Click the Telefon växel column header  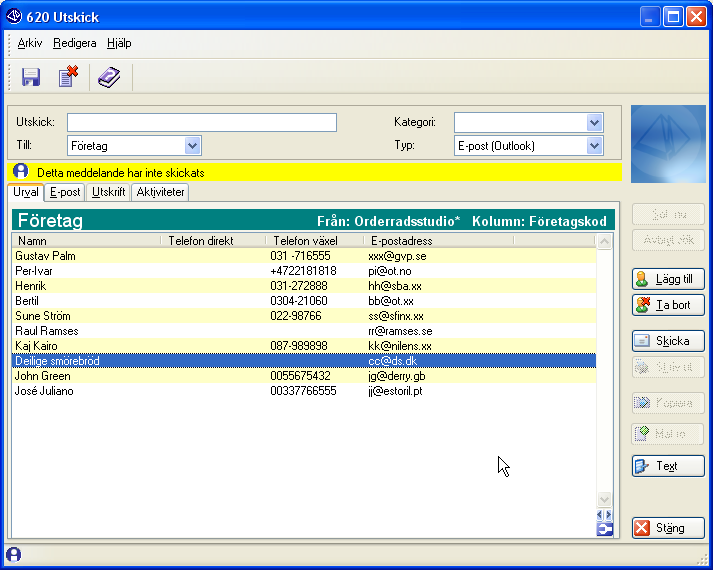pyautogui.click(x=315, y=240)
